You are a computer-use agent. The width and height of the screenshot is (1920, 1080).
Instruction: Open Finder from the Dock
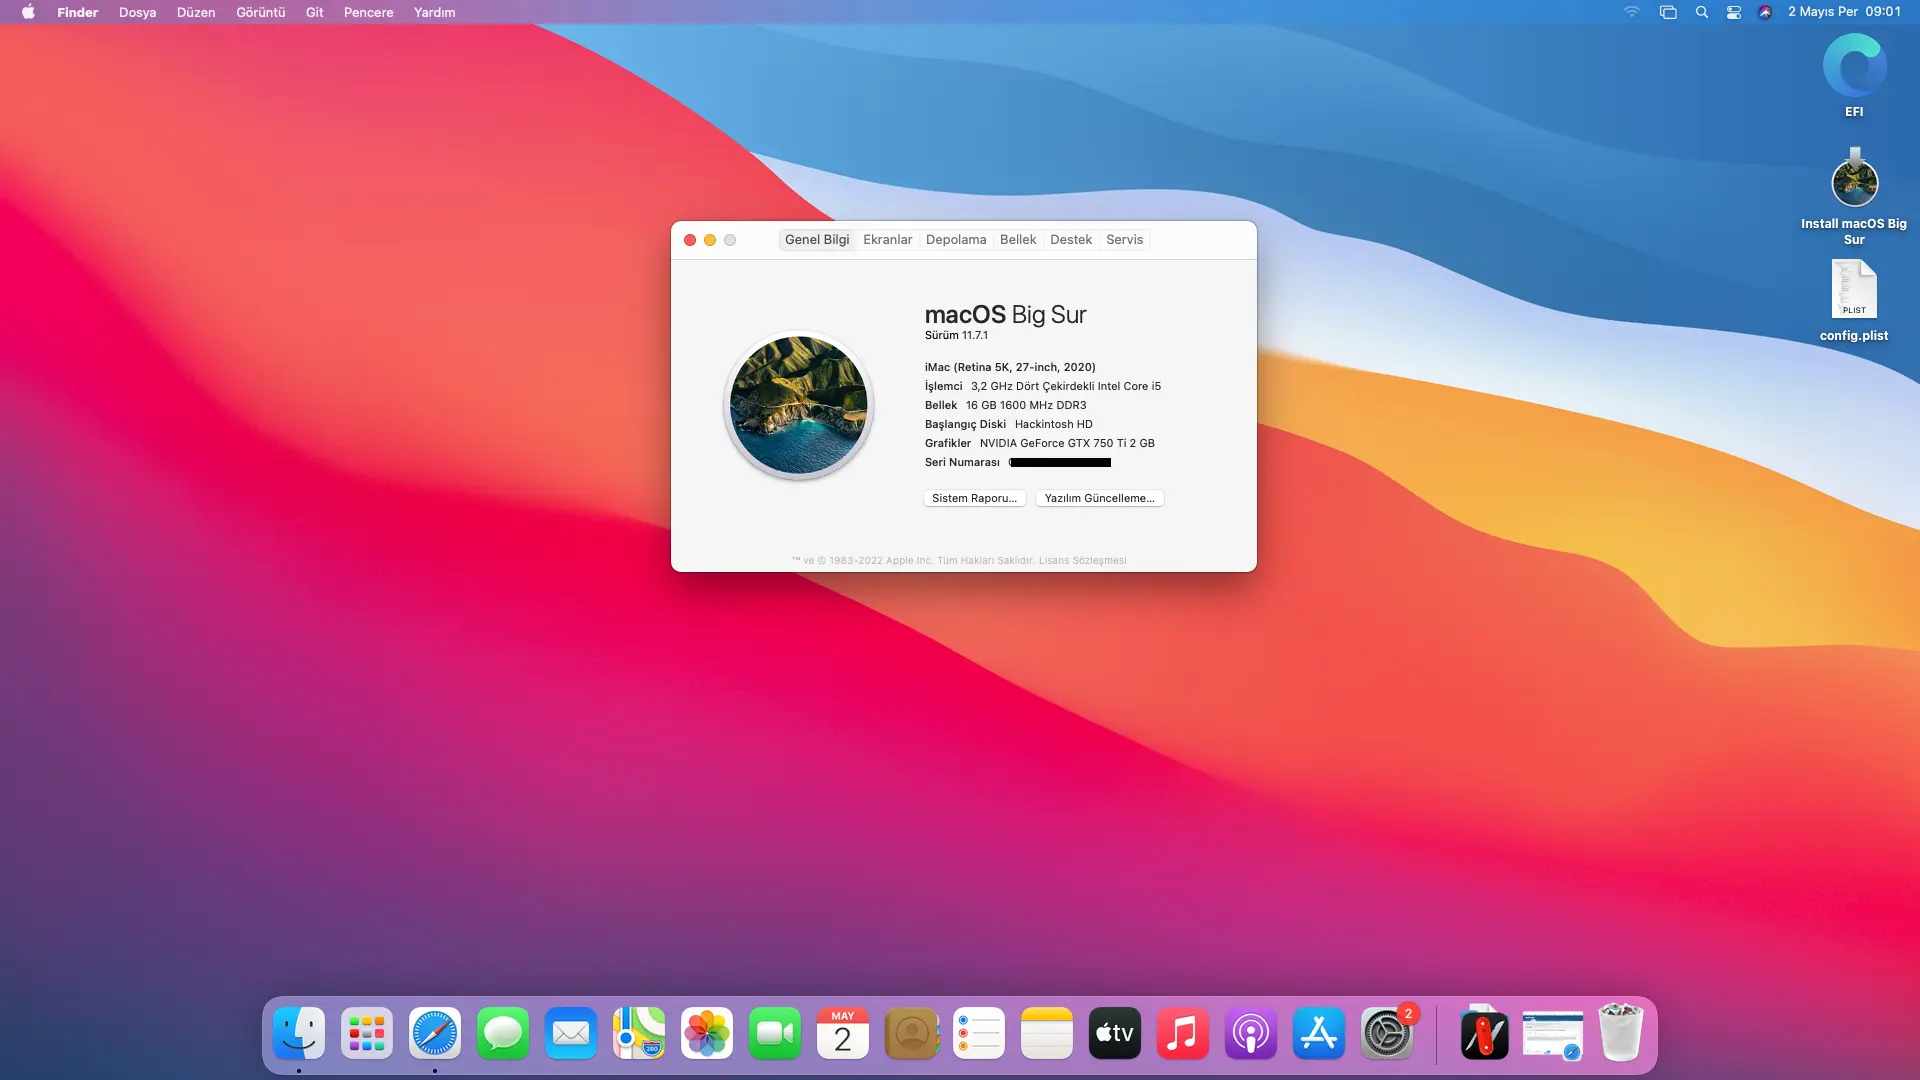click(x=299, y=1033)
